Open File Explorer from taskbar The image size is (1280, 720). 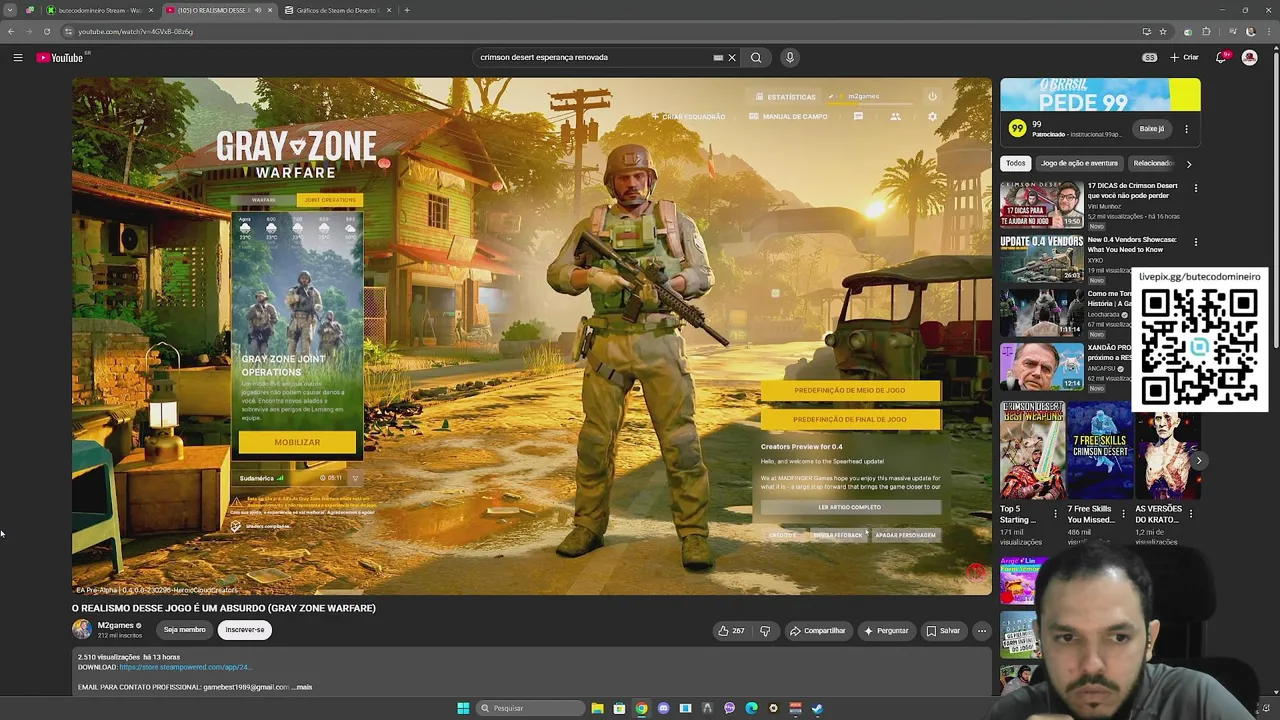[597, 708]
